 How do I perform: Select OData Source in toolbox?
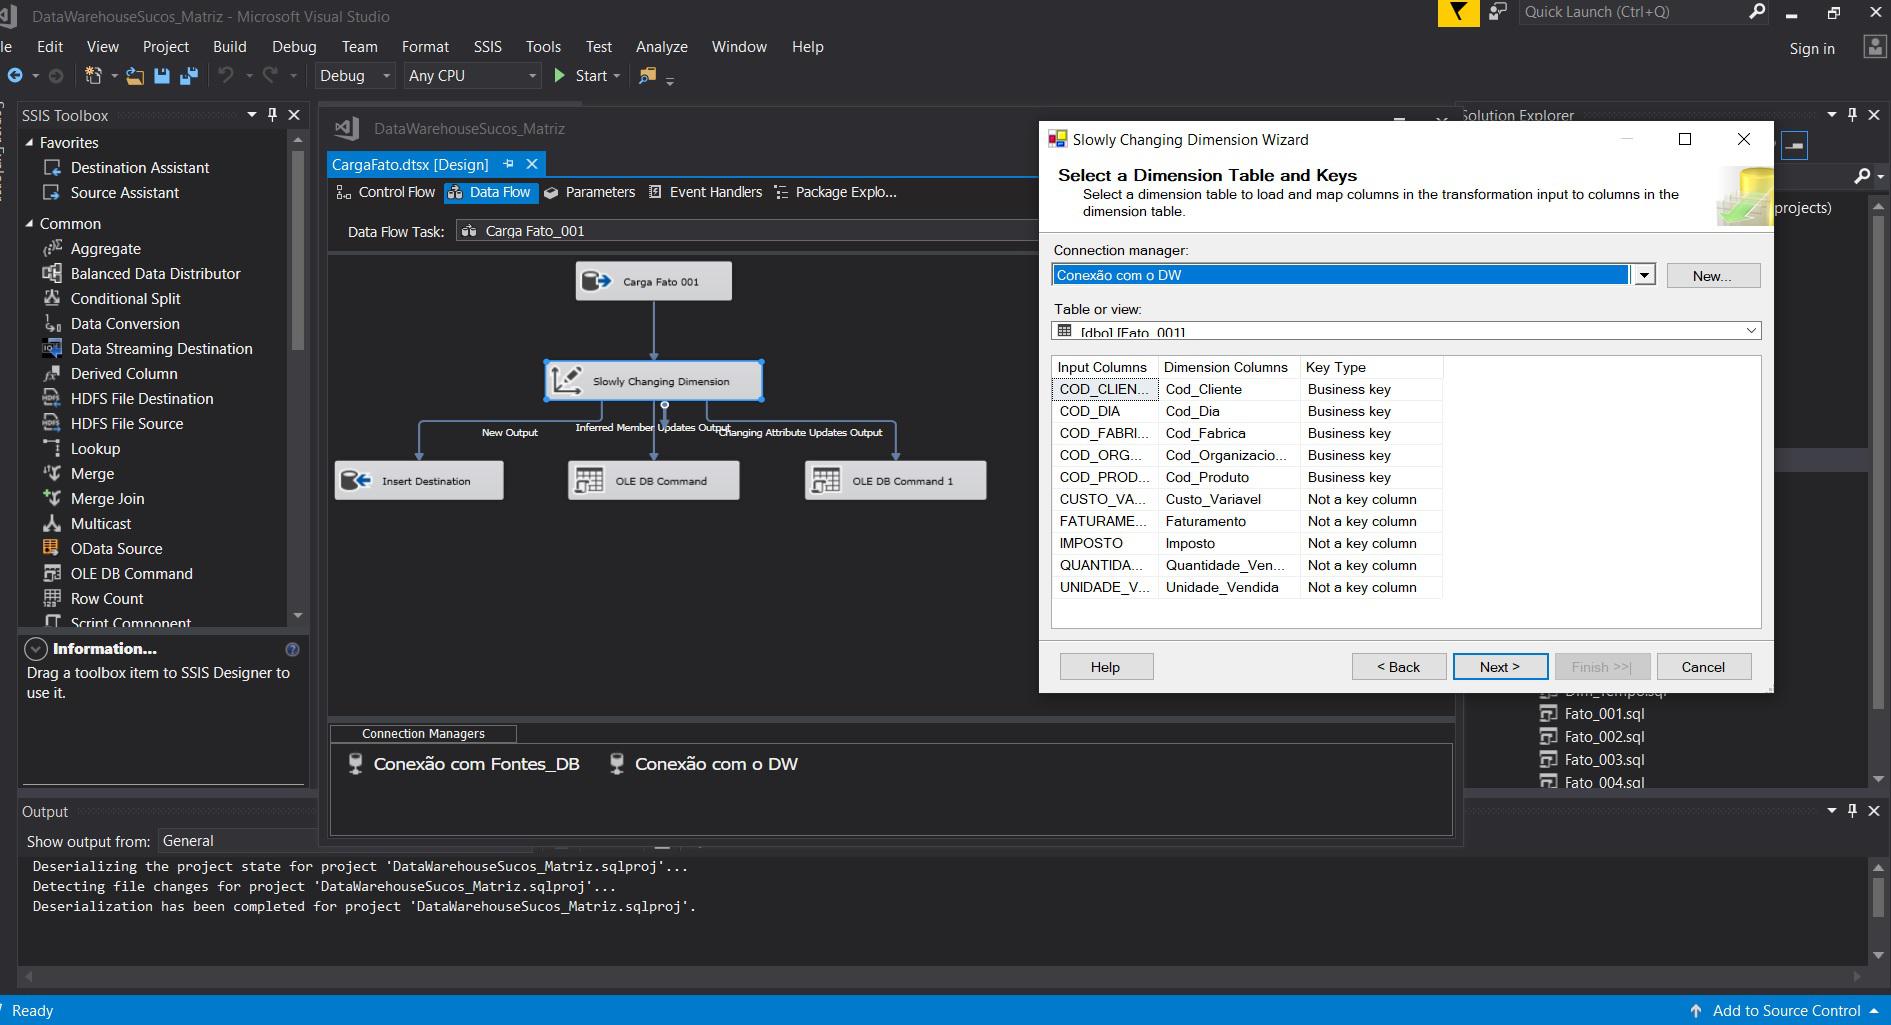116,549
